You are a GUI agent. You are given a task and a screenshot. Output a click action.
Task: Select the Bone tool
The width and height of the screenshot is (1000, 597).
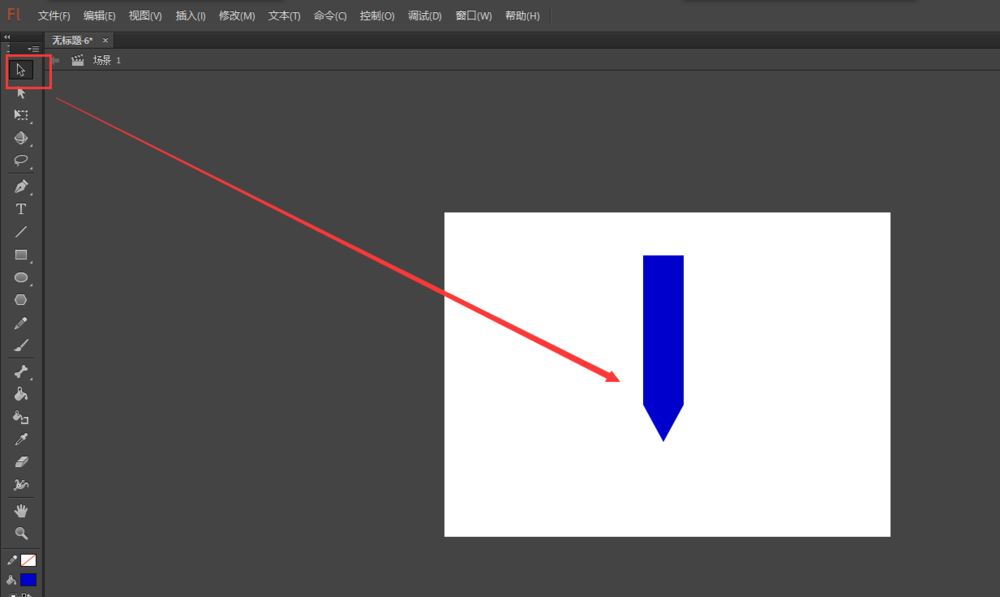coord(20,371)
